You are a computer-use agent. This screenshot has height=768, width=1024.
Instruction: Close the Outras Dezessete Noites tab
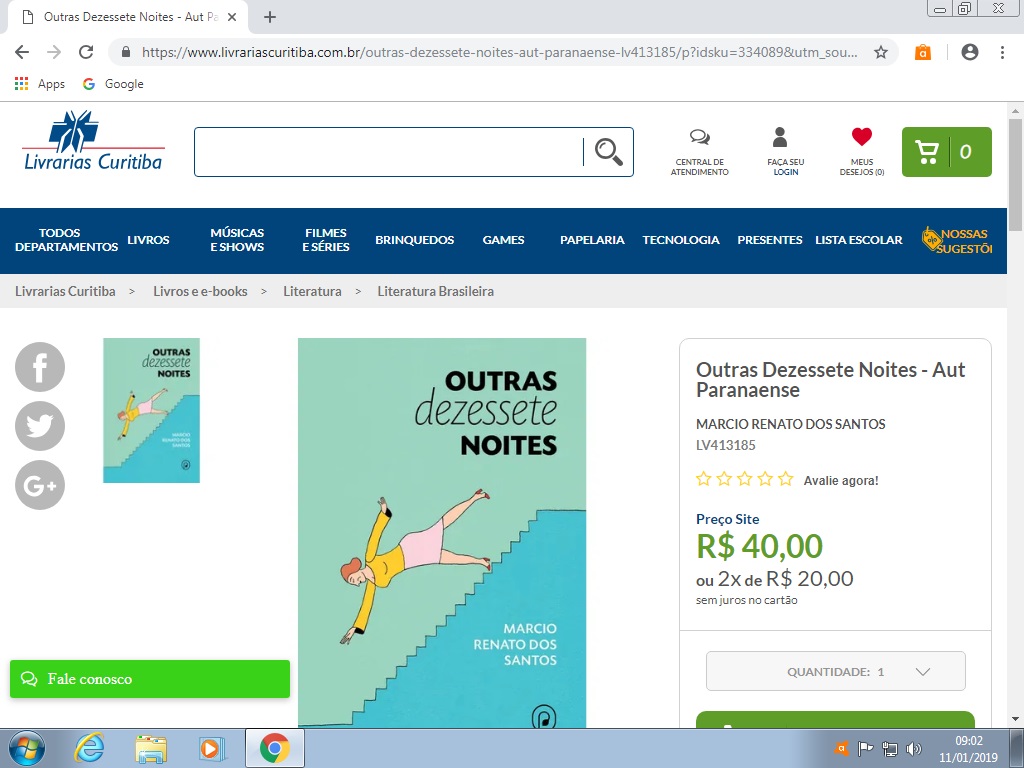[x=232, y=17]
